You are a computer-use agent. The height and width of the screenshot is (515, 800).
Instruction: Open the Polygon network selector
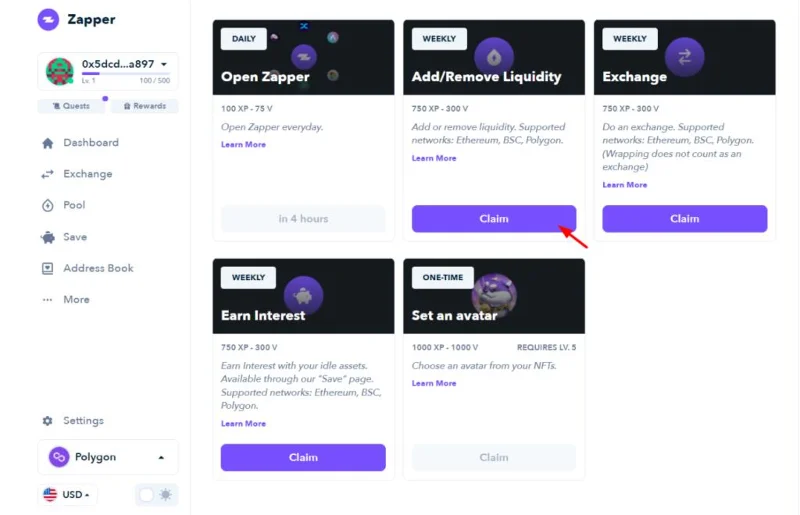108,457
